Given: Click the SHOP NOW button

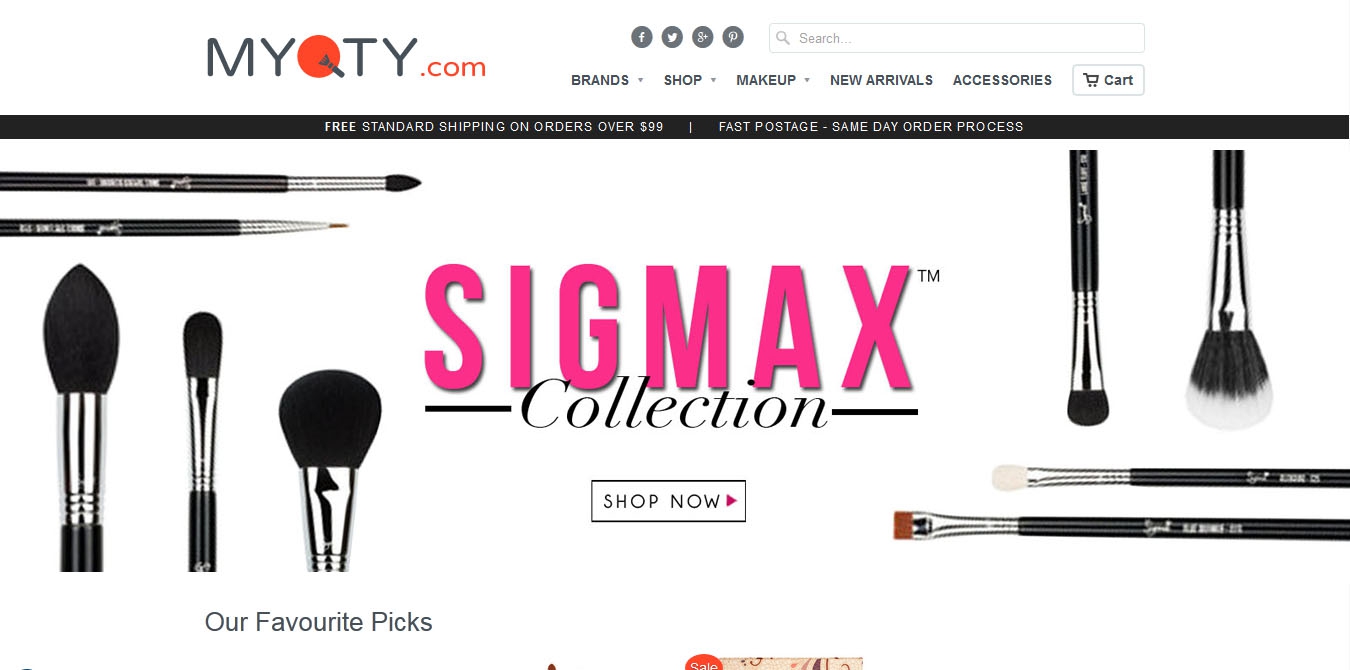Looking at the screenshot, I should pos(668,501).
